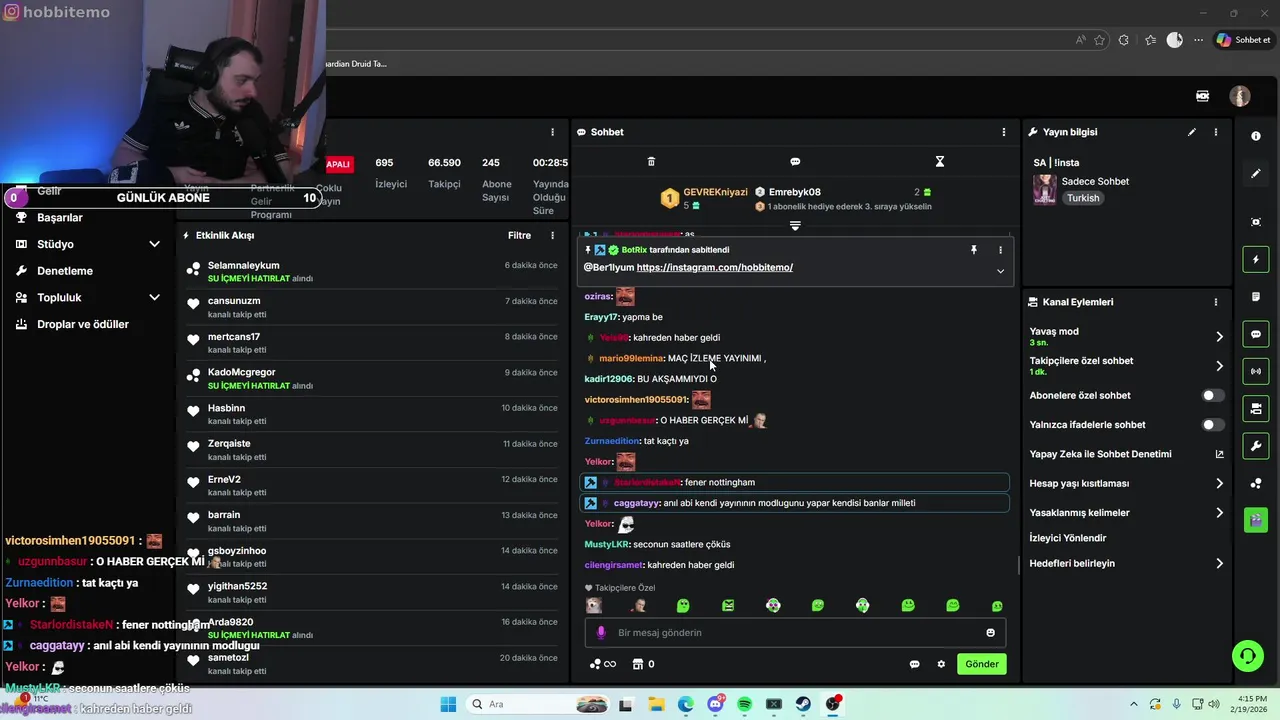Click the Sadece Sohbet category thumbnail
This screenshot has height=720, width=1280.
pyautogui.click(x=1045, y=189)
